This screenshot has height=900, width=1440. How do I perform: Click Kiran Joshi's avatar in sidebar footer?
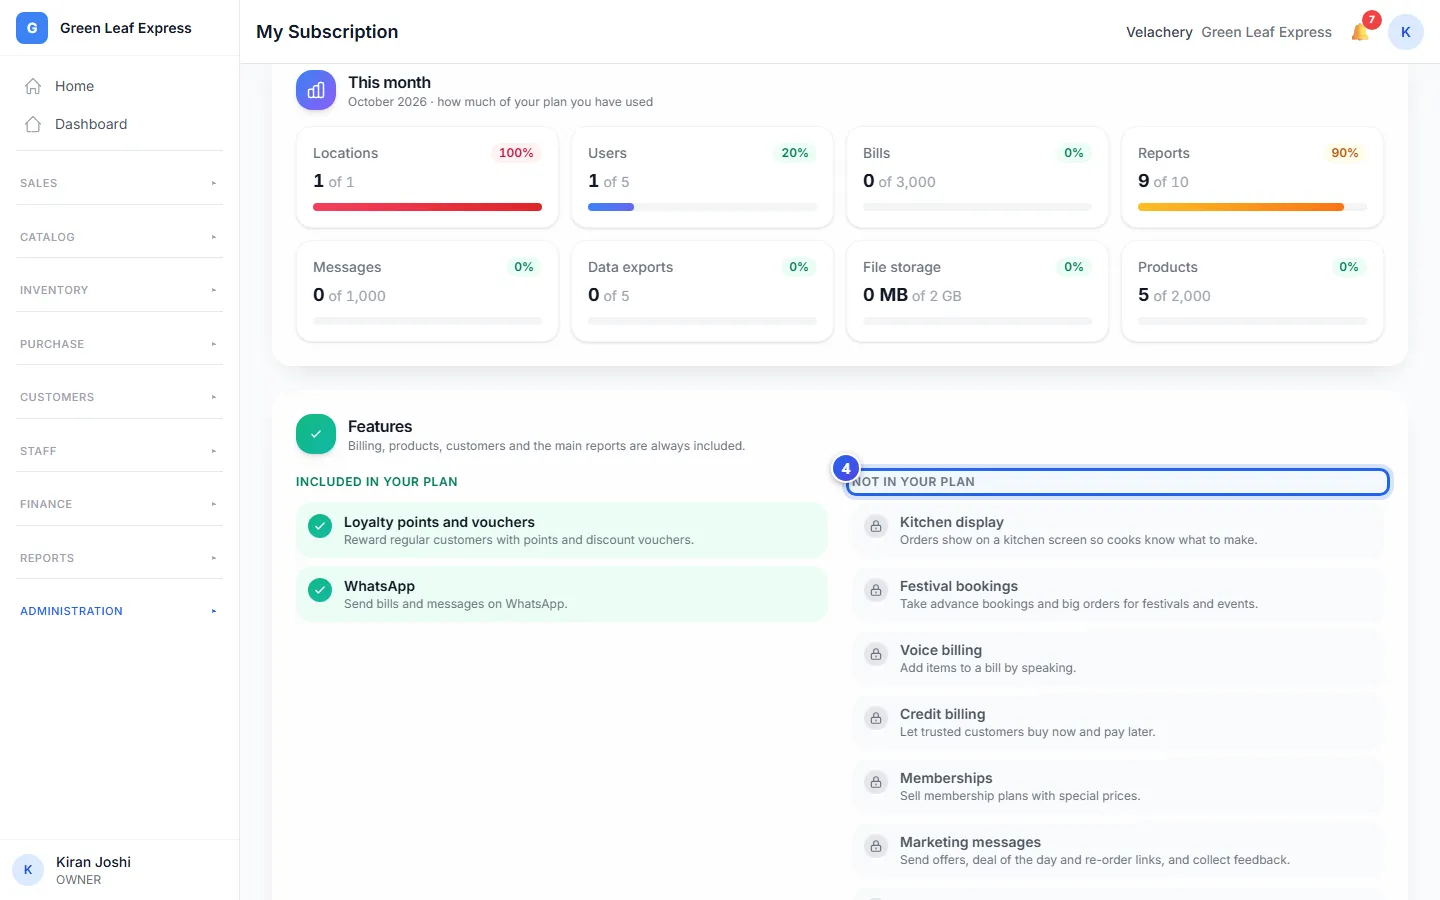click(28, 870)
